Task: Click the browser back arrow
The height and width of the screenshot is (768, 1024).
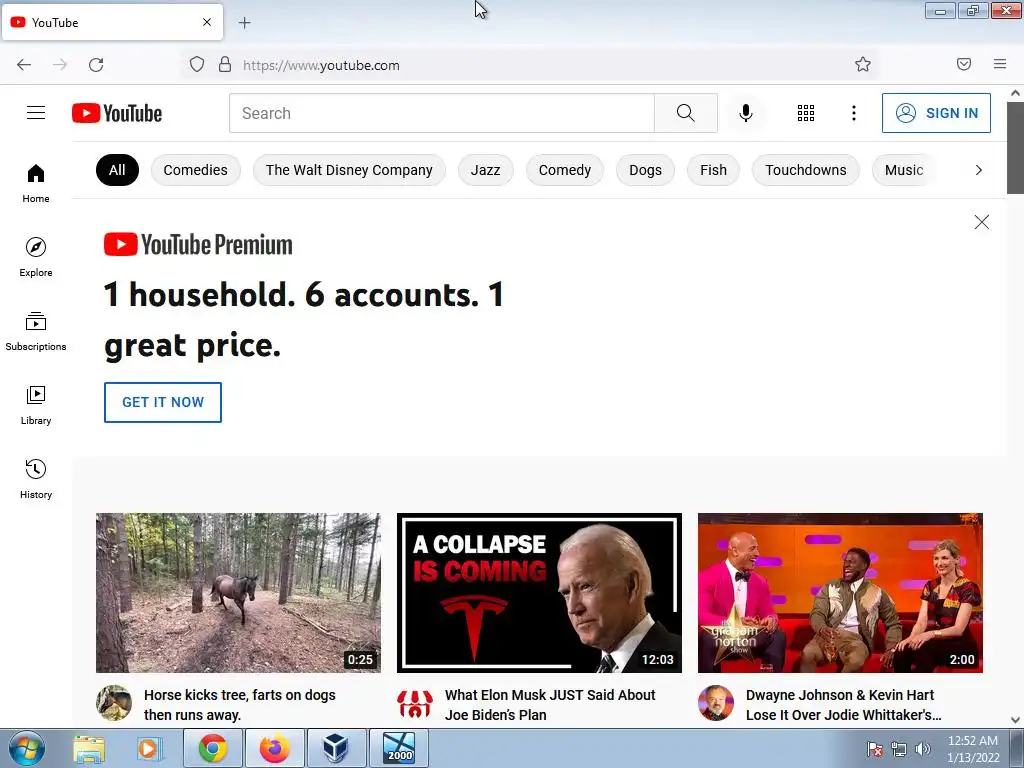Action: click(x=24, y=65)
